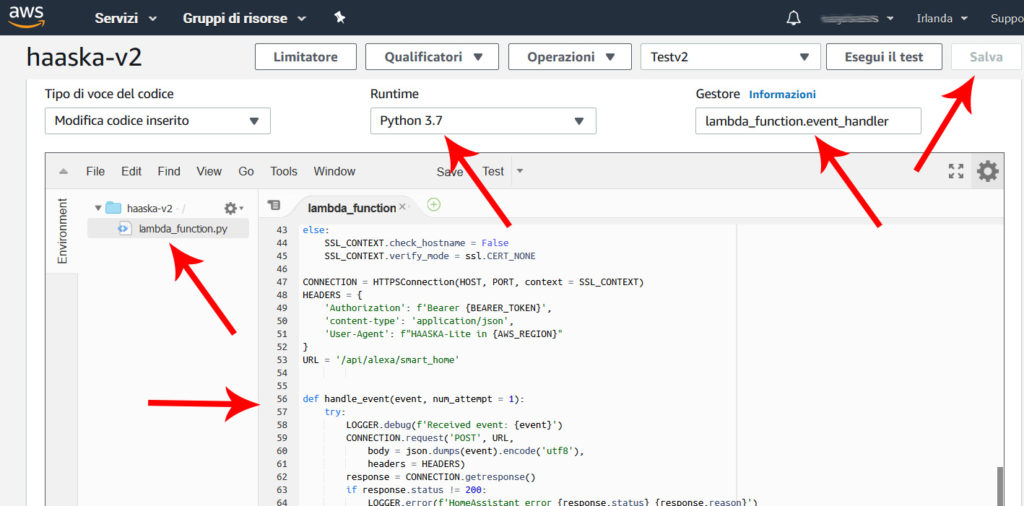Click Test in the editor toolbar
The image size is (1024, 506).
[x=493, y=172]
